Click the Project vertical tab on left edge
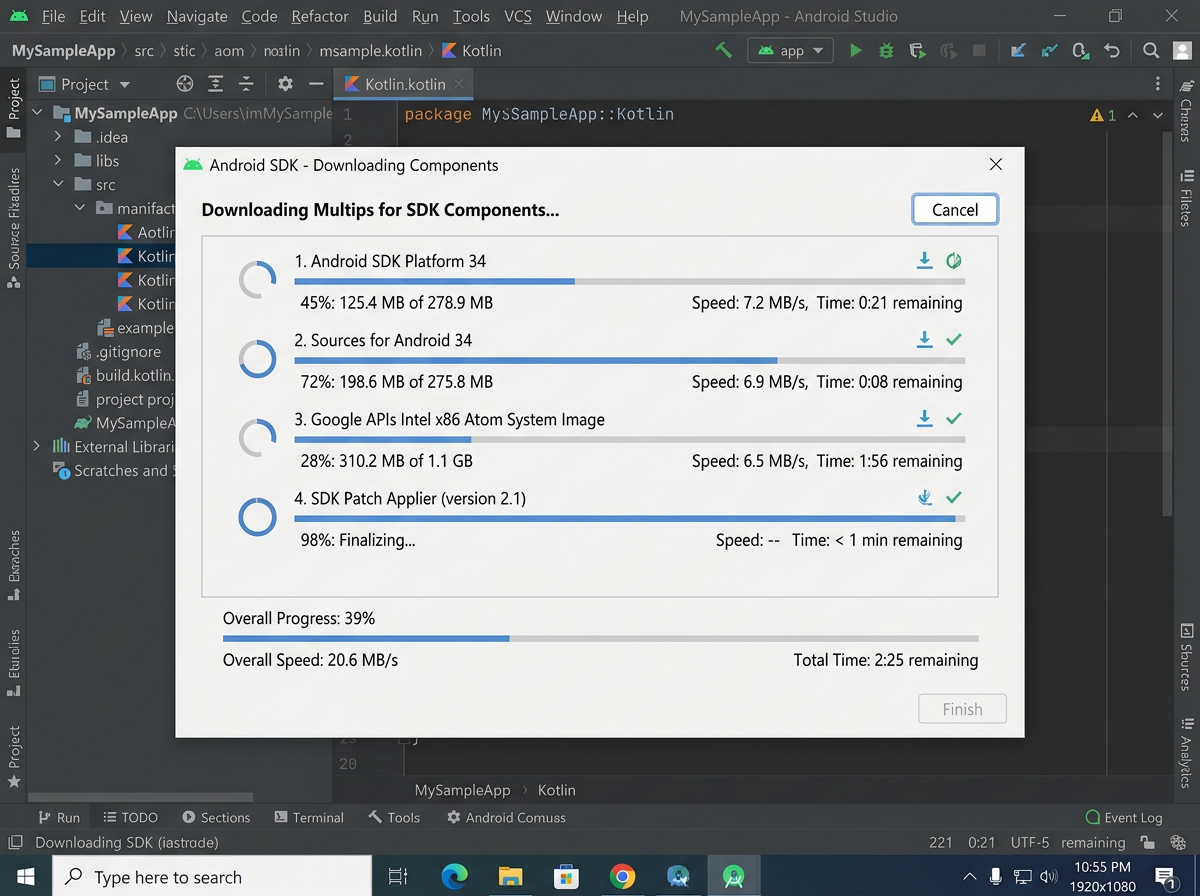1200x896 pixels. pos(14,108)
